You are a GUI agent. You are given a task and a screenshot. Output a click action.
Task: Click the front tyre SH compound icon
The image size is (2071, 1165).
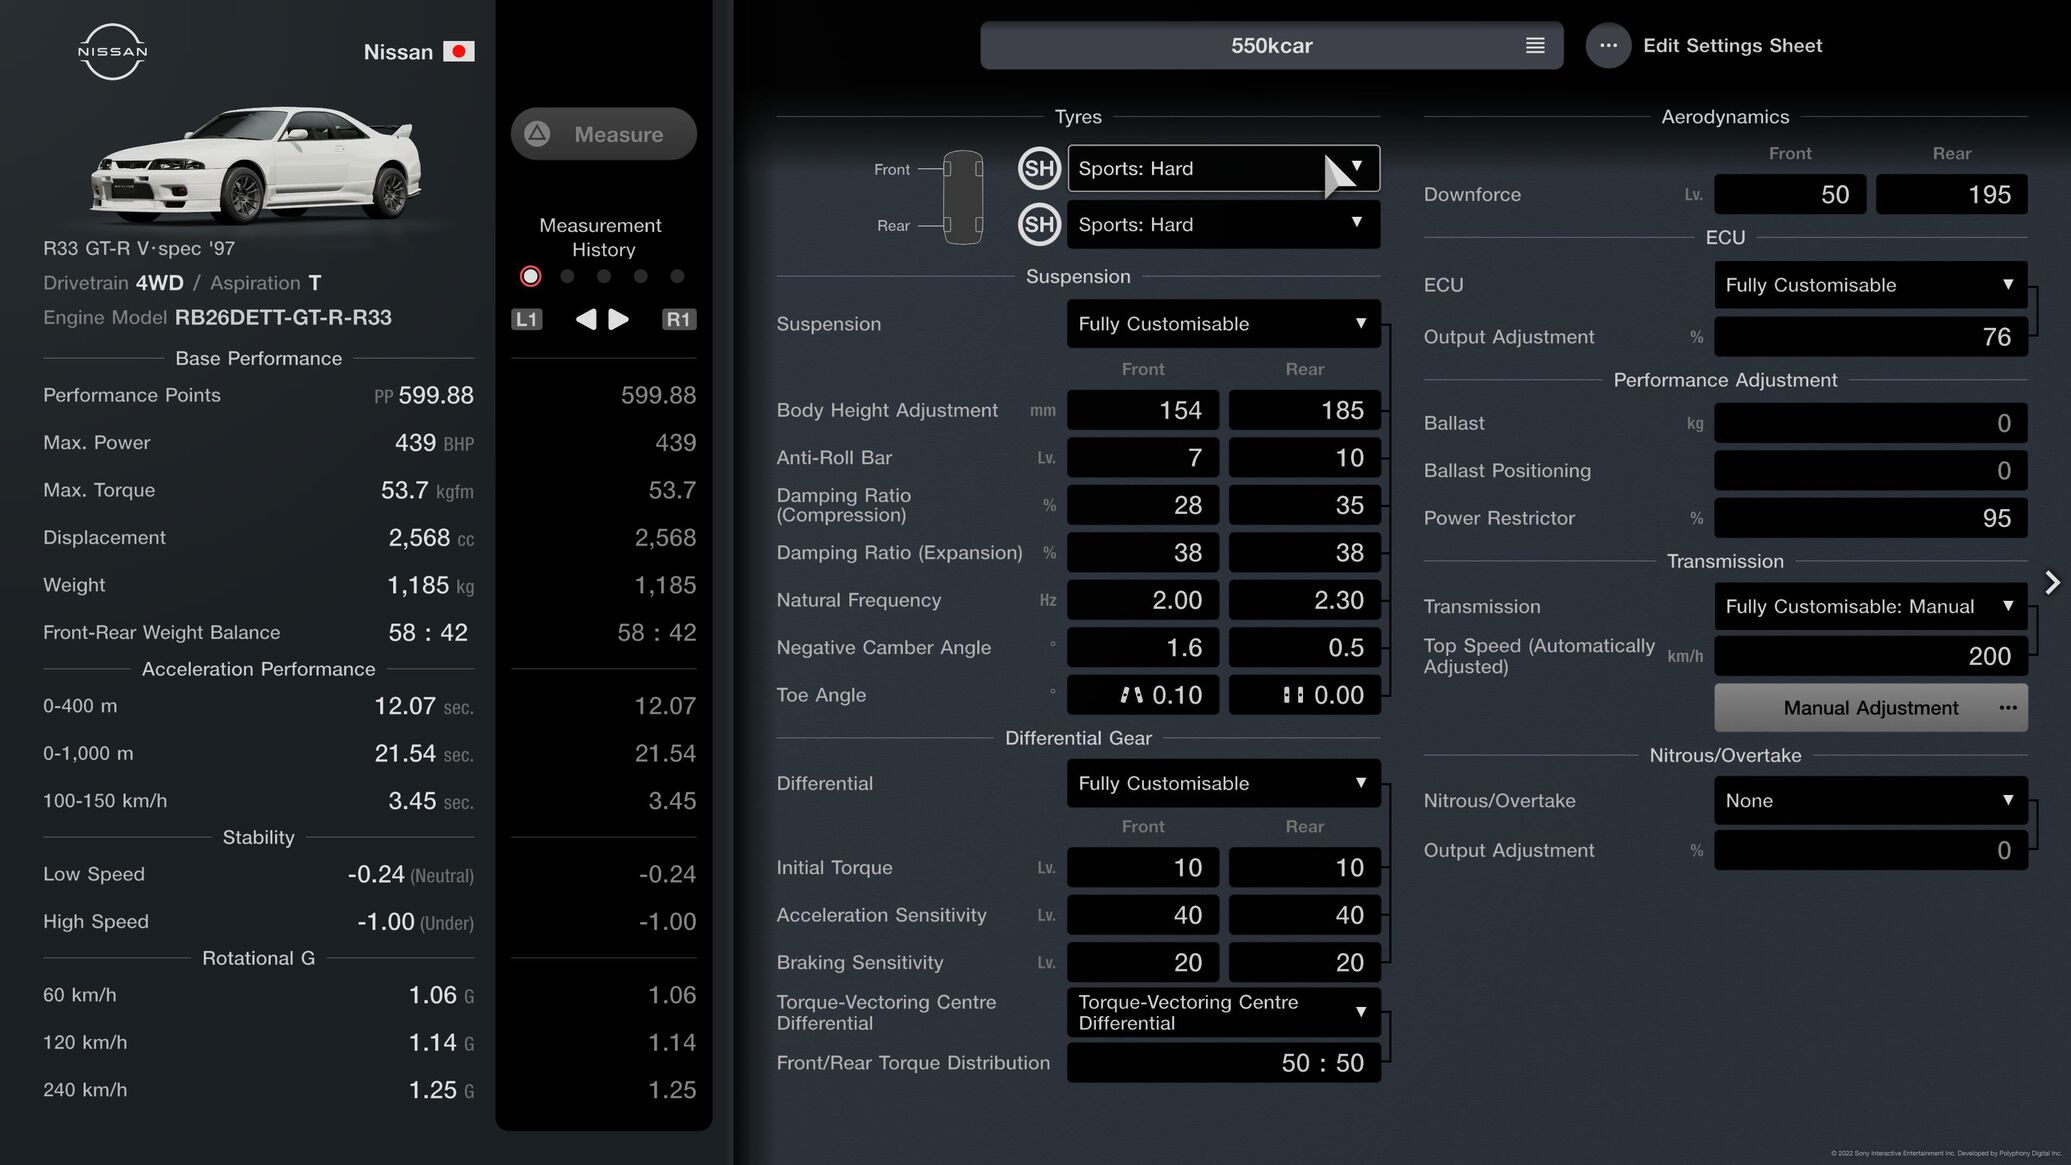click(1039, 168)
